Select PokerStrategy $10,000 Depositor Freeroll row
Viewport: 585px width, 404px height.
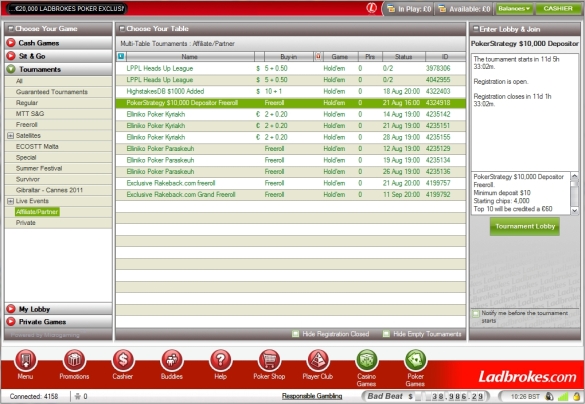[291, 103]
